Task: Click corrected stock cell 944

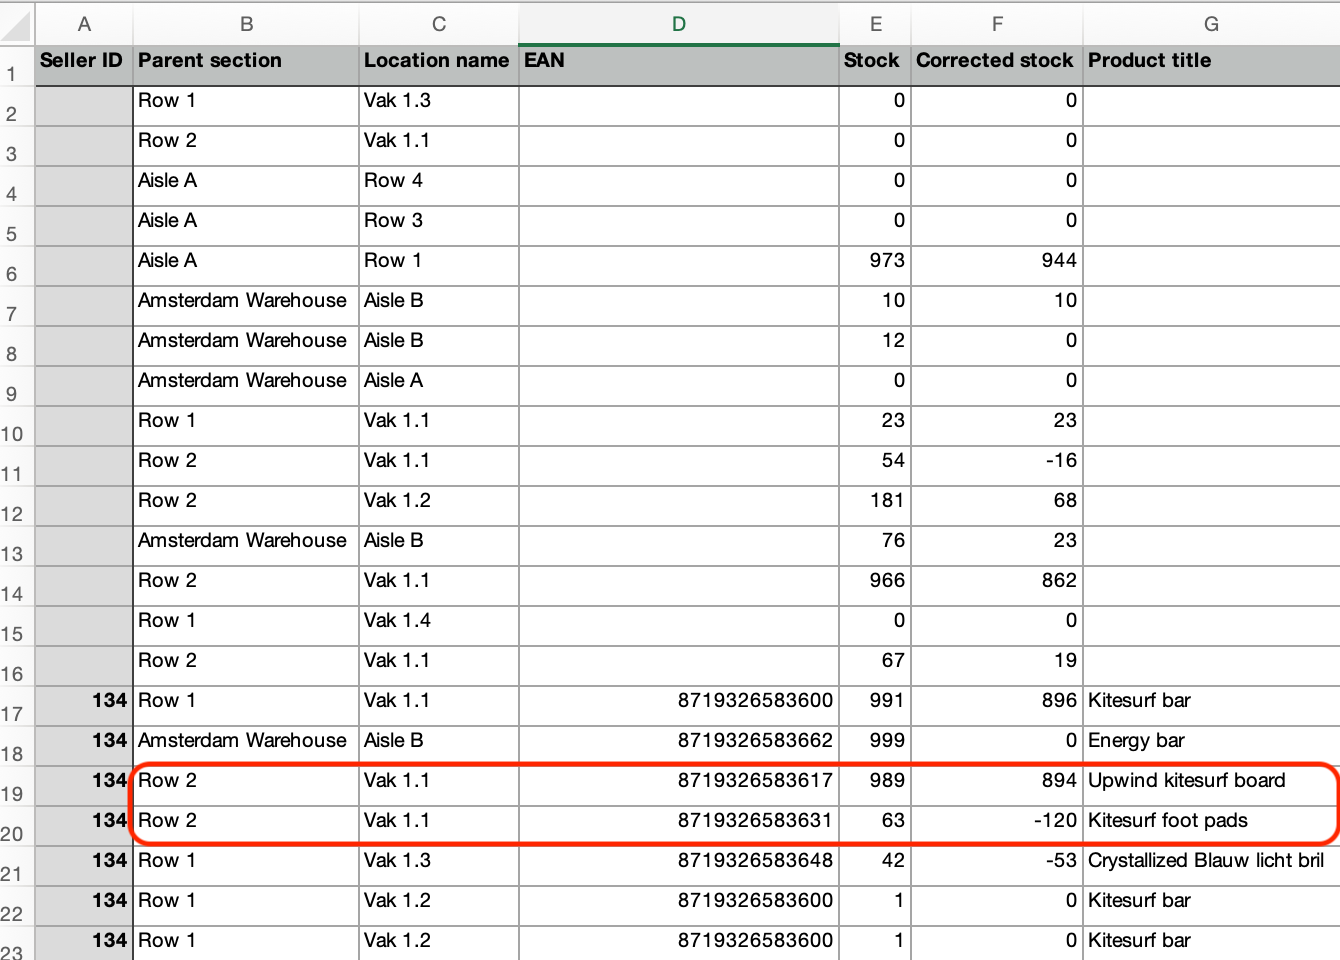Action: pos(997,266)
